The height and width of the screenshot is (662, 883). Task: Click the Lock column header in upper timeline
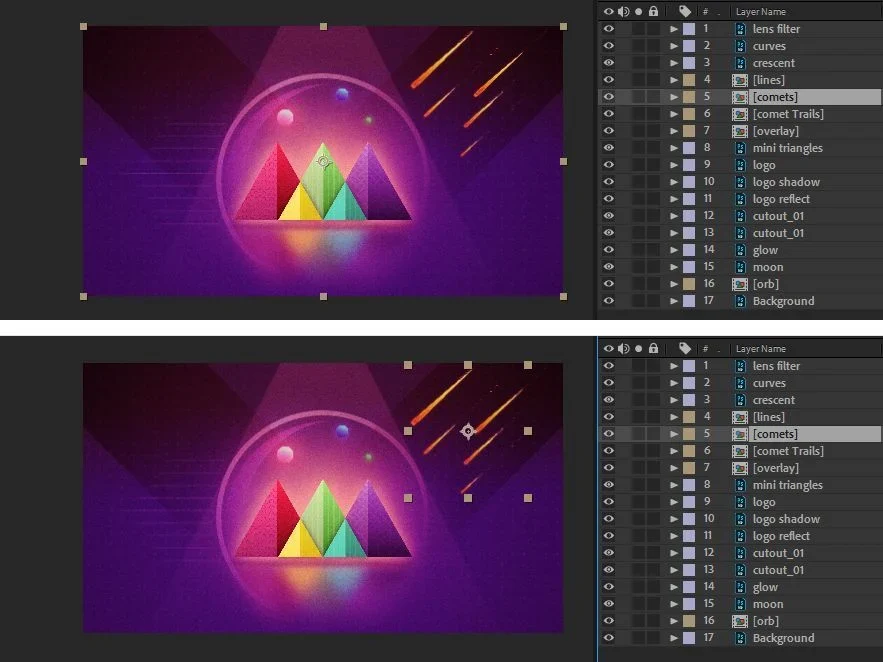(653, 11)
